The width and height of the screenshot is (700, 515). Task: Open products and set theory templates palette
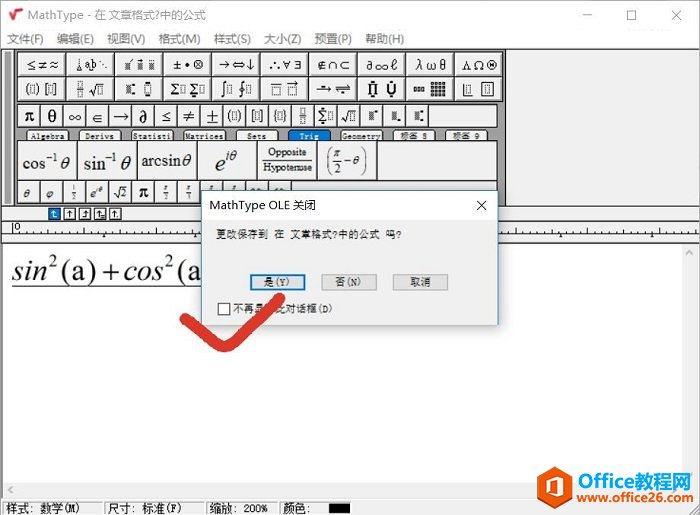pos(382,89)
